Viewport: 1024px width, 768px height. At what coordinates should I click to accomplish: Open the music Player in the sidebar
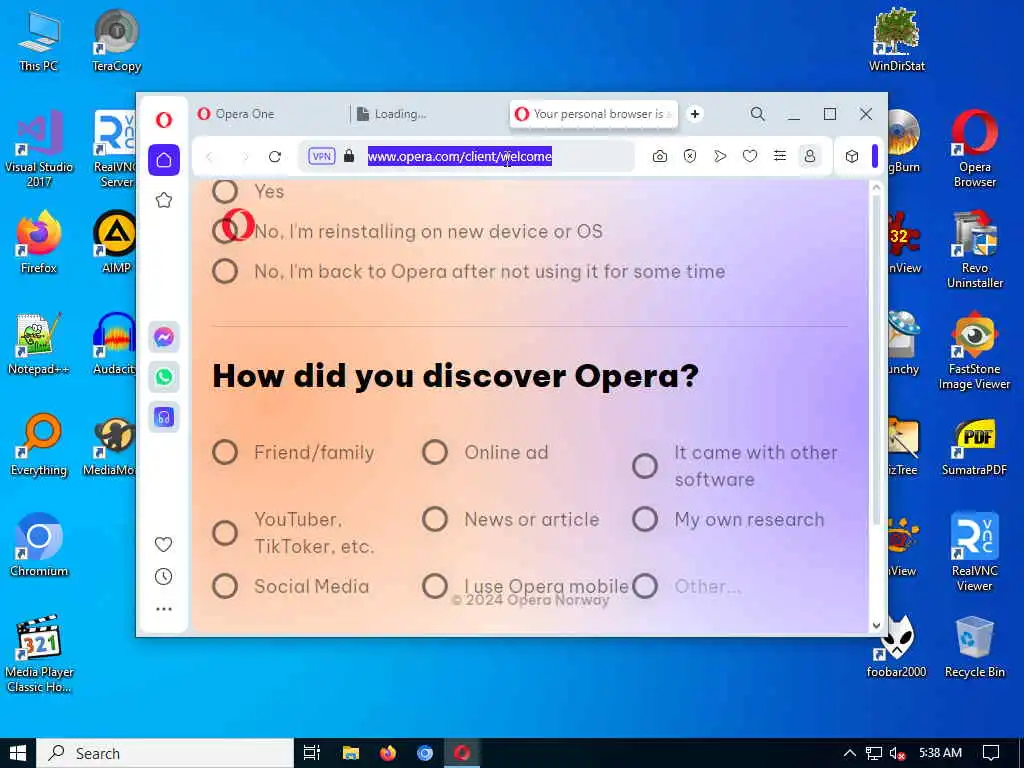[164, 417]
